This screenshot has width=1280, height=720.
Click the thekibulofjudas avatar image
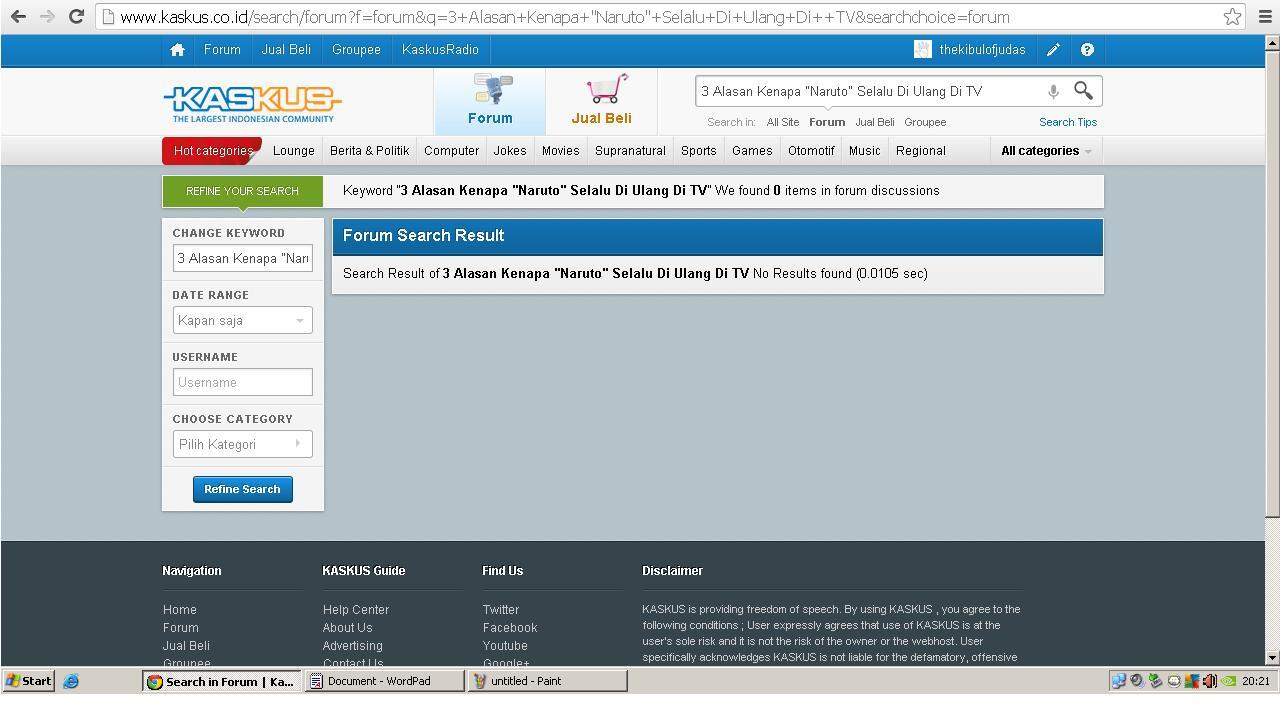tap(923, 49)
